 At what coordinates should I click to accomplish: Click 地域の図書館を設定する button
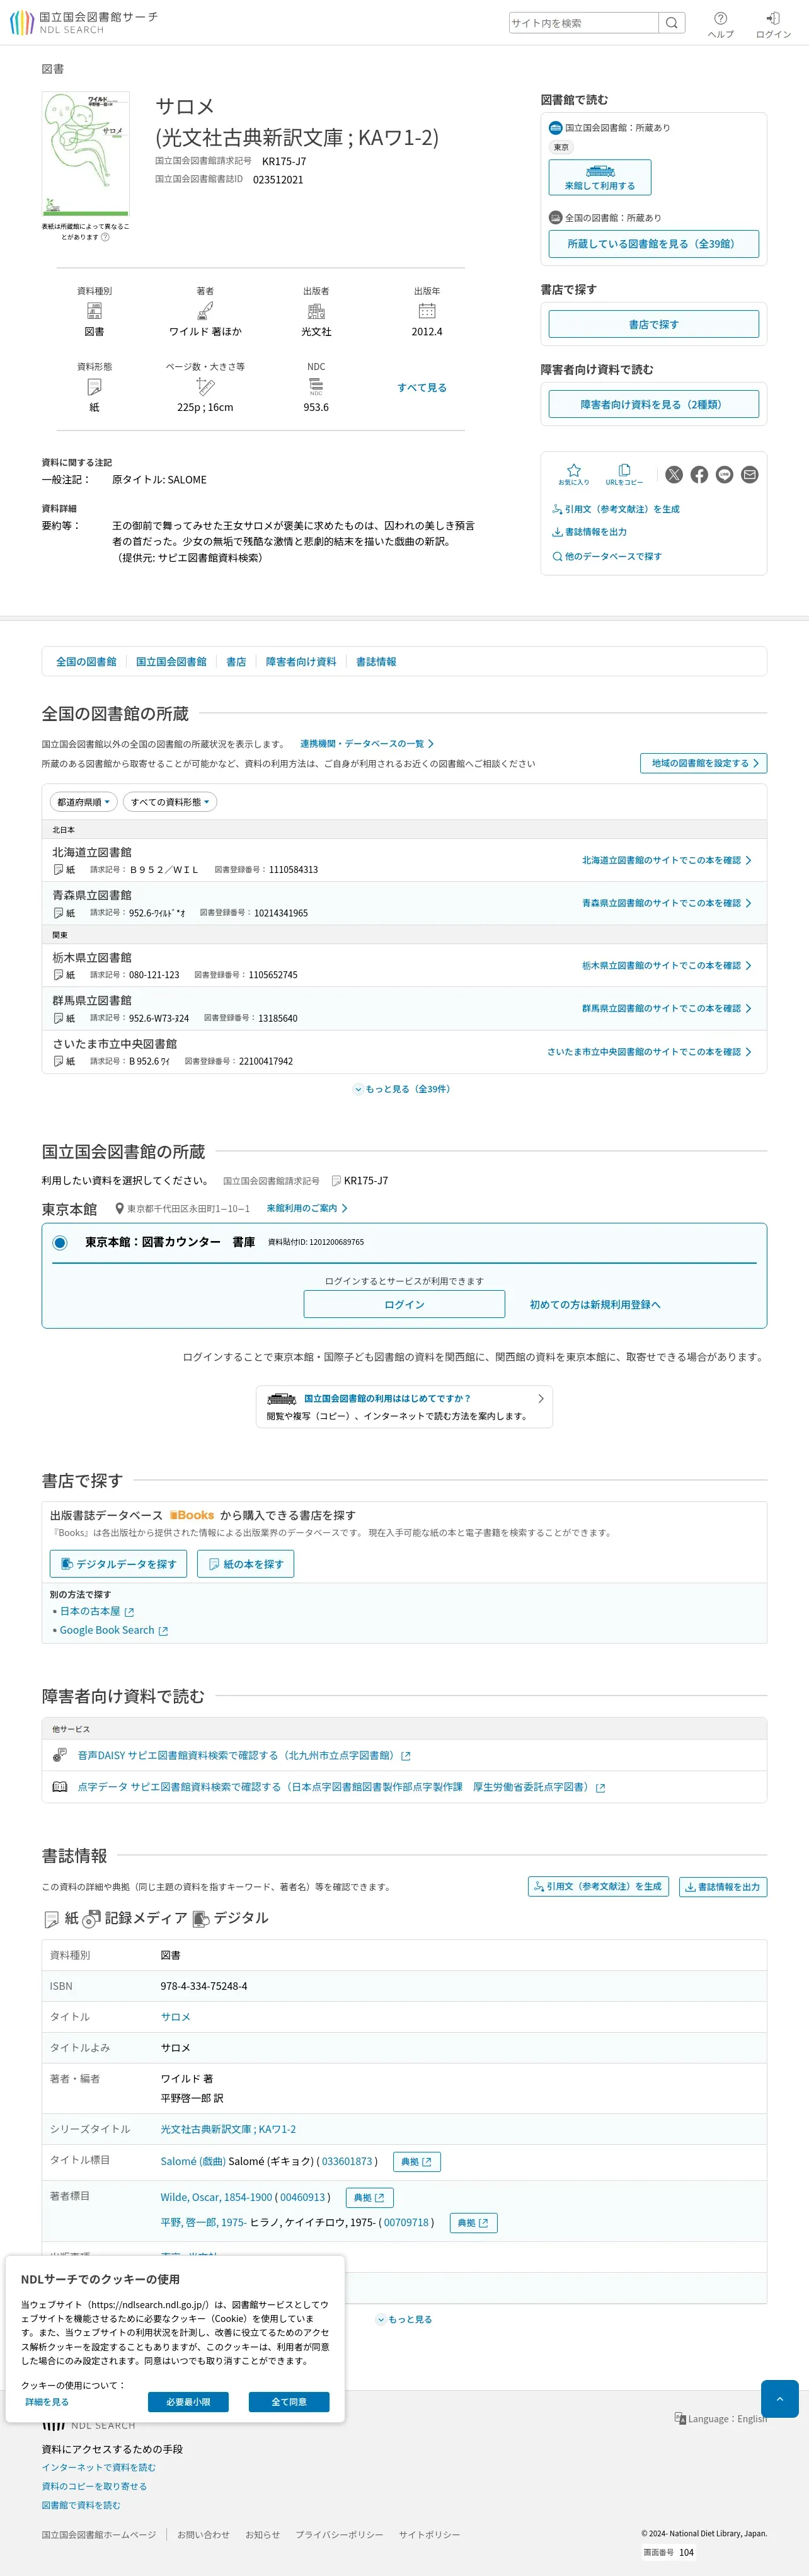(704, 763)
